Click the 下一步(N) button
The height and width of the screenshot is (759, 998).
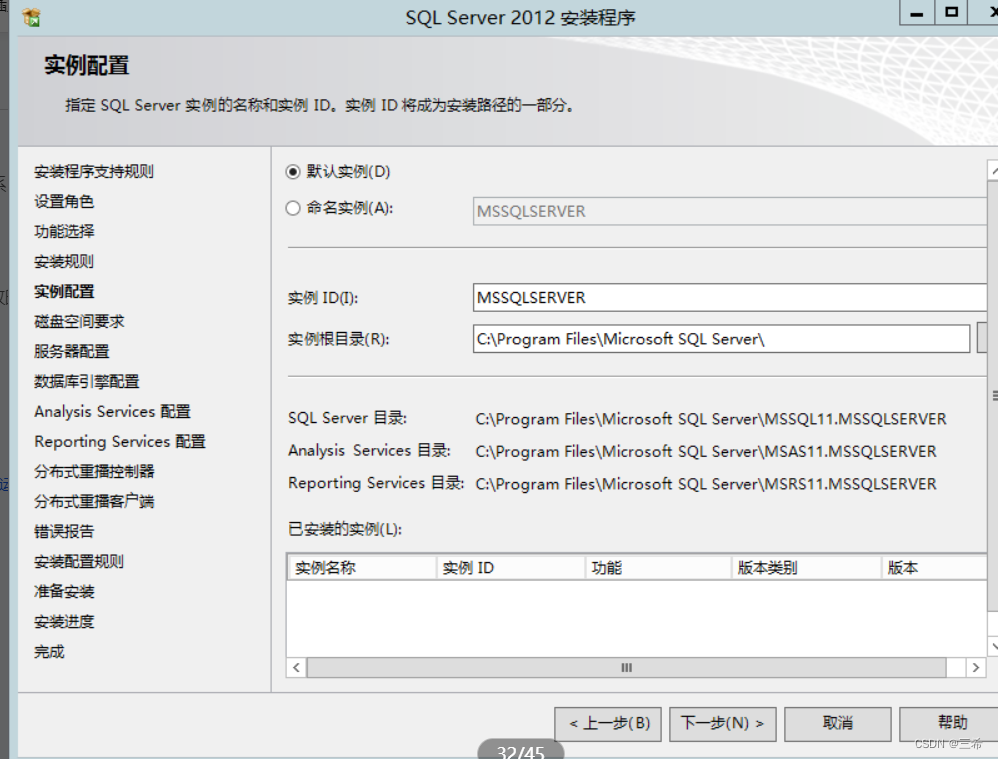pyautogui.click(x=722, y=724)
